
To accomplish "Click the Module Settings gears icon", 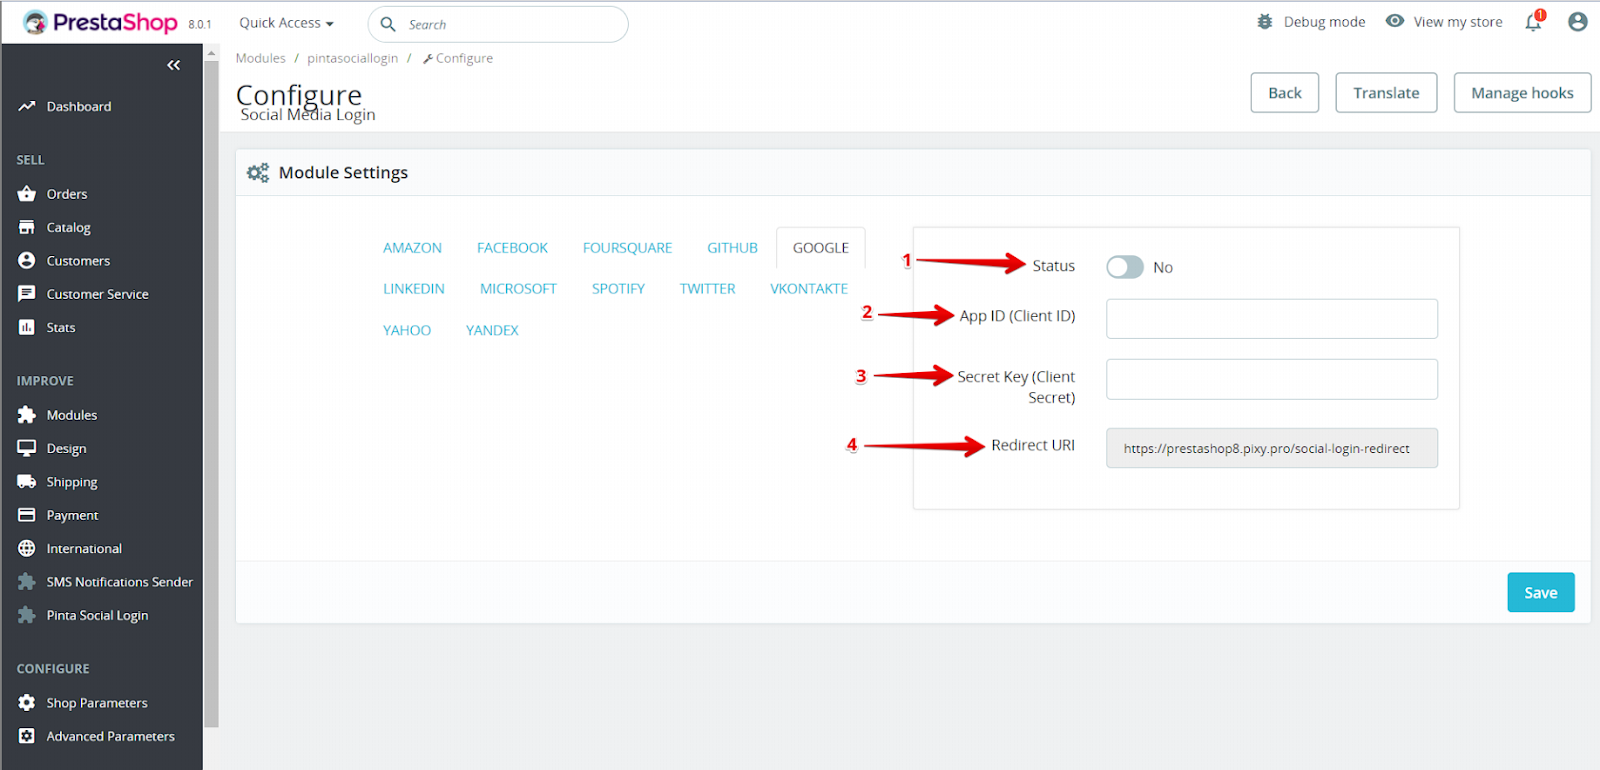I will (x=258, y=173).
